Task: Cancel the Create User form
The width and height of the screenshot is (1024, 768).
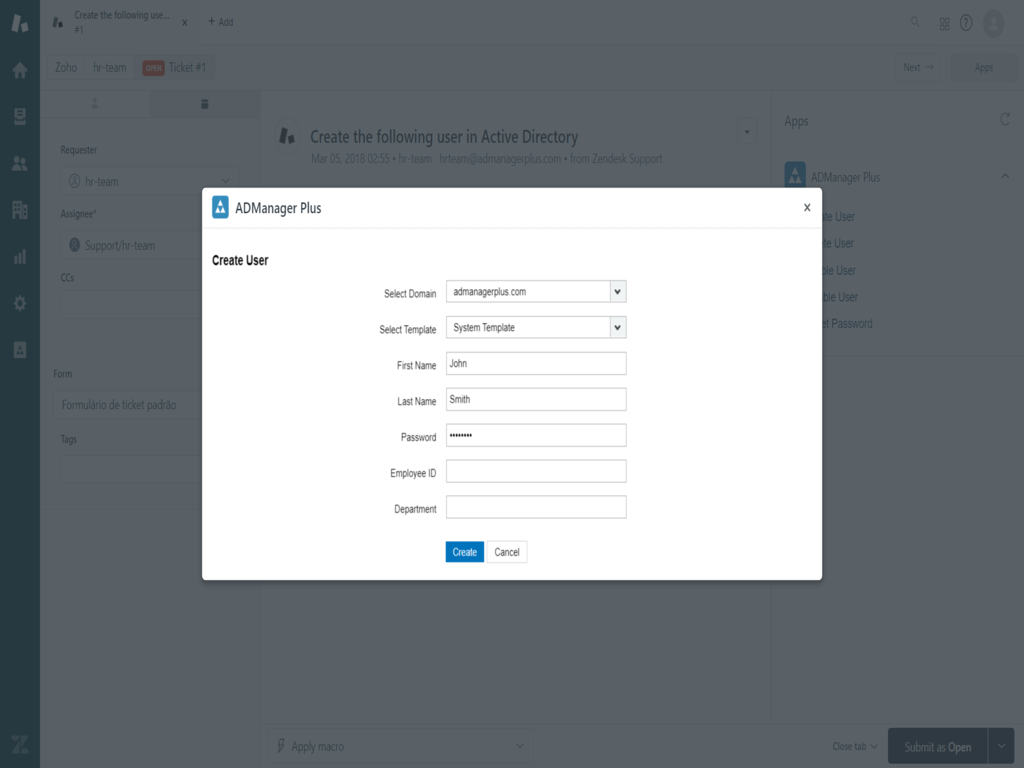Action: click(x=507, y=552)
